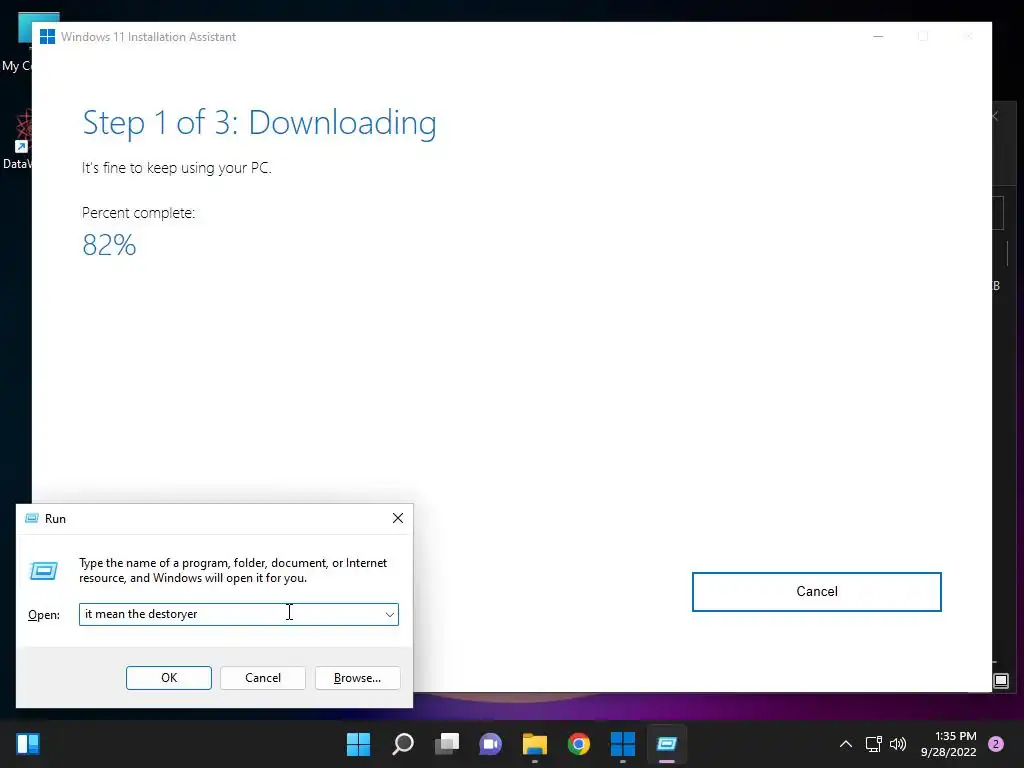Click the 82% percent complete value
Screen dimensions: 1024x768
[109, 246]
